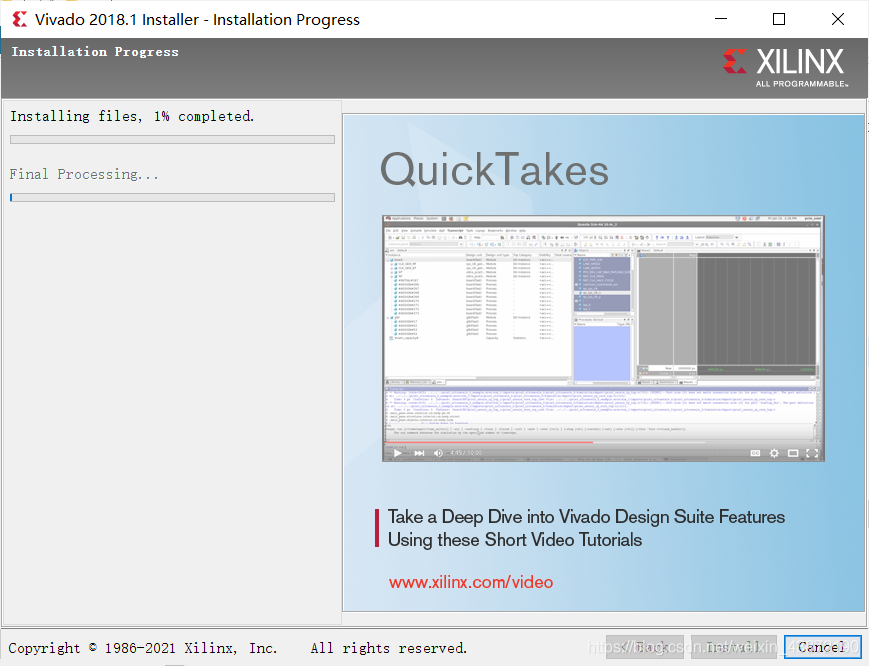Click the Vivado installer title bar icon
Image resolution: width=869 pixels, height=666 pixels.
[x=20, y=19]
